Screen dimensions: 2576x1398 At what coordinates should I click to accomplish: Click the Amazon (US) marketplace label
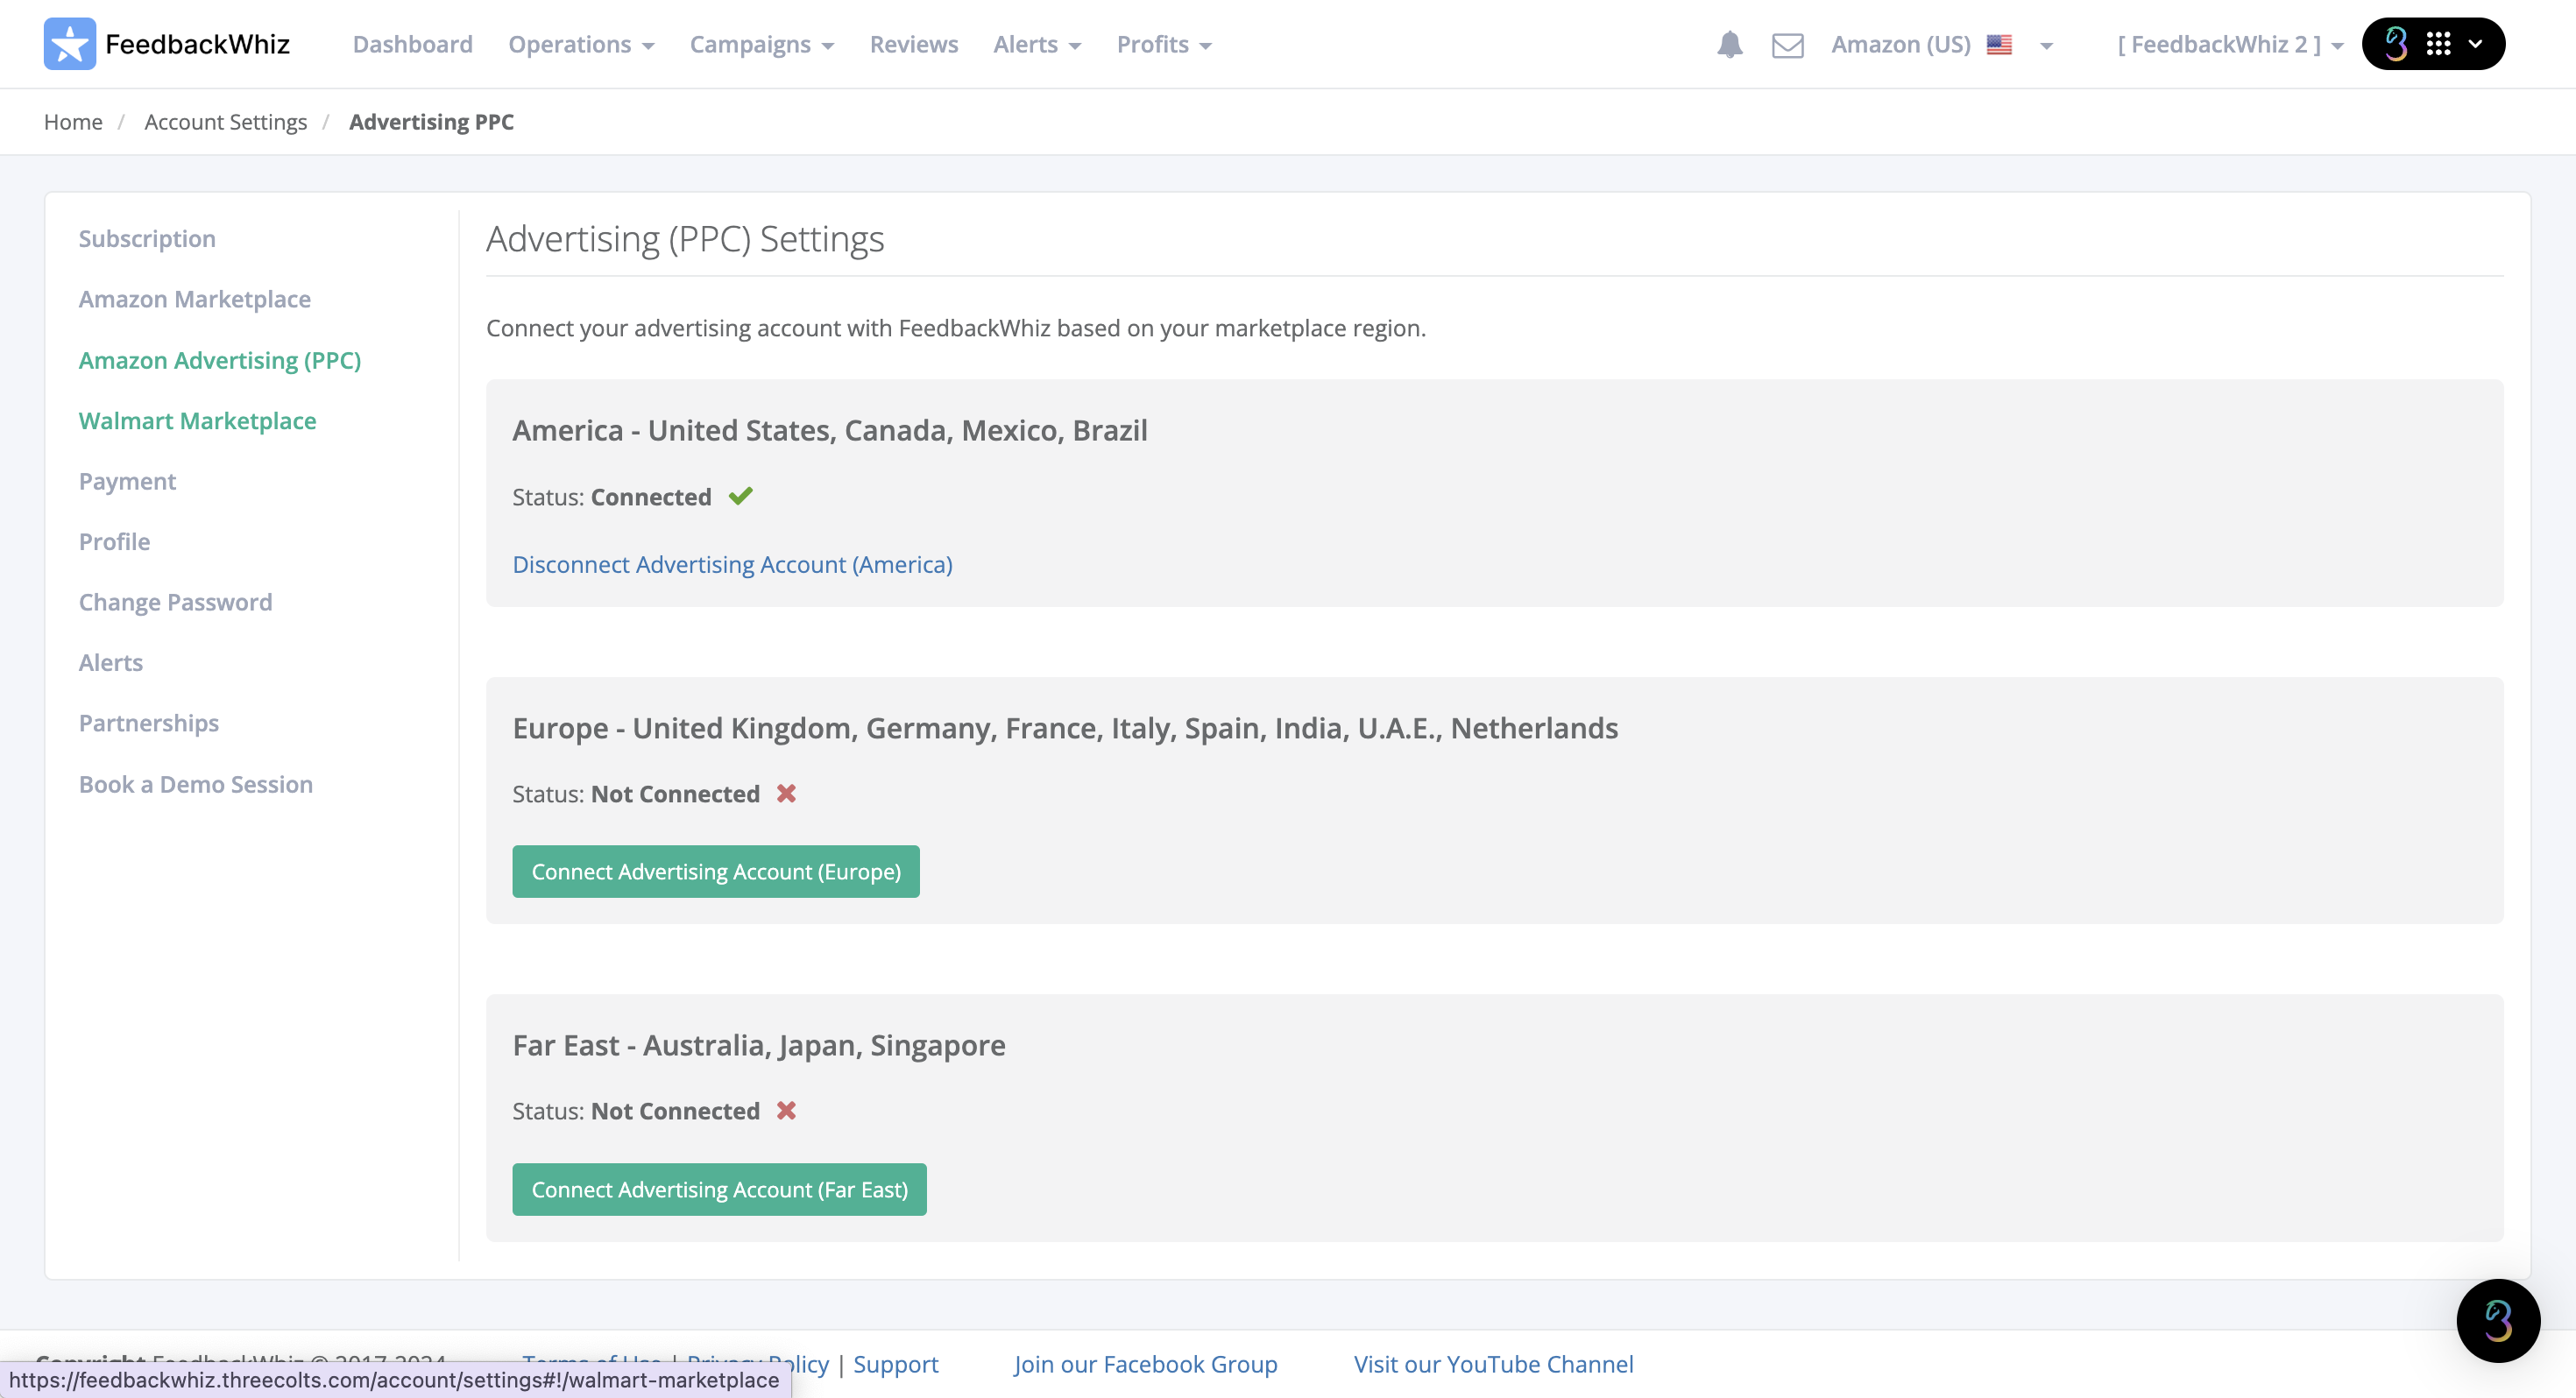coord(1900,44)
